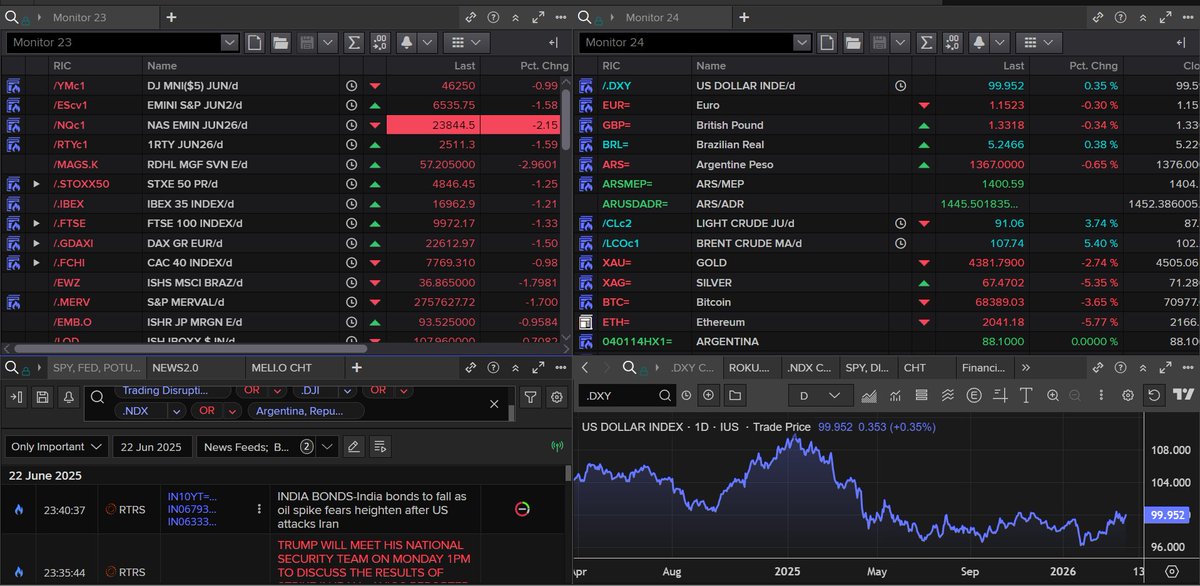Open folder icon in Monitor 23 toolbar
This screenshot has width=1200, height=586.
pos(280,43)
